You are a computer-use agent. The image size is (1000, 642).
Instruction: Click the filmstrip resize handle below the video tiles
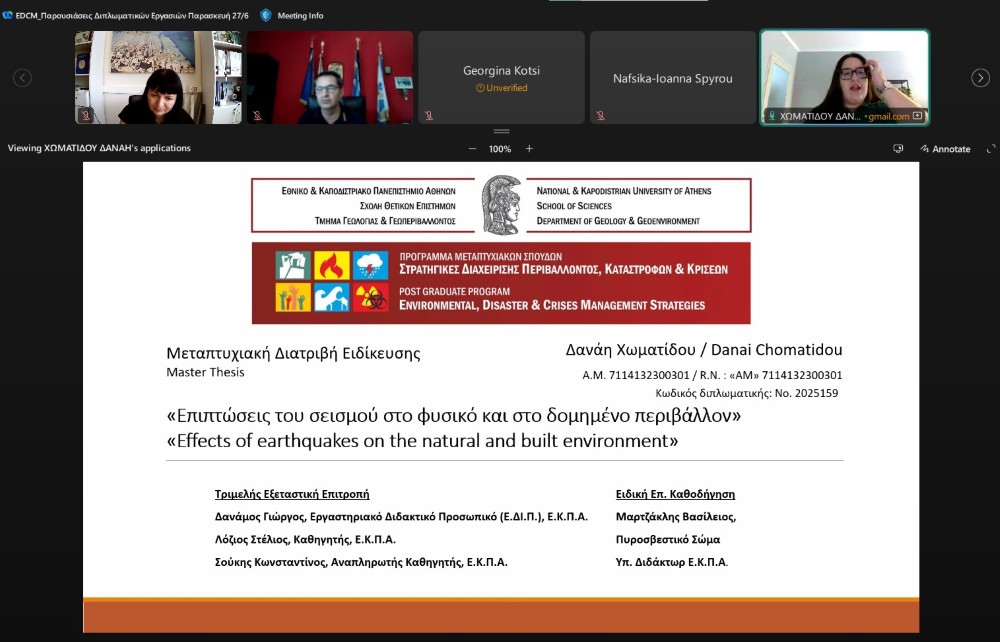point(501,131)
